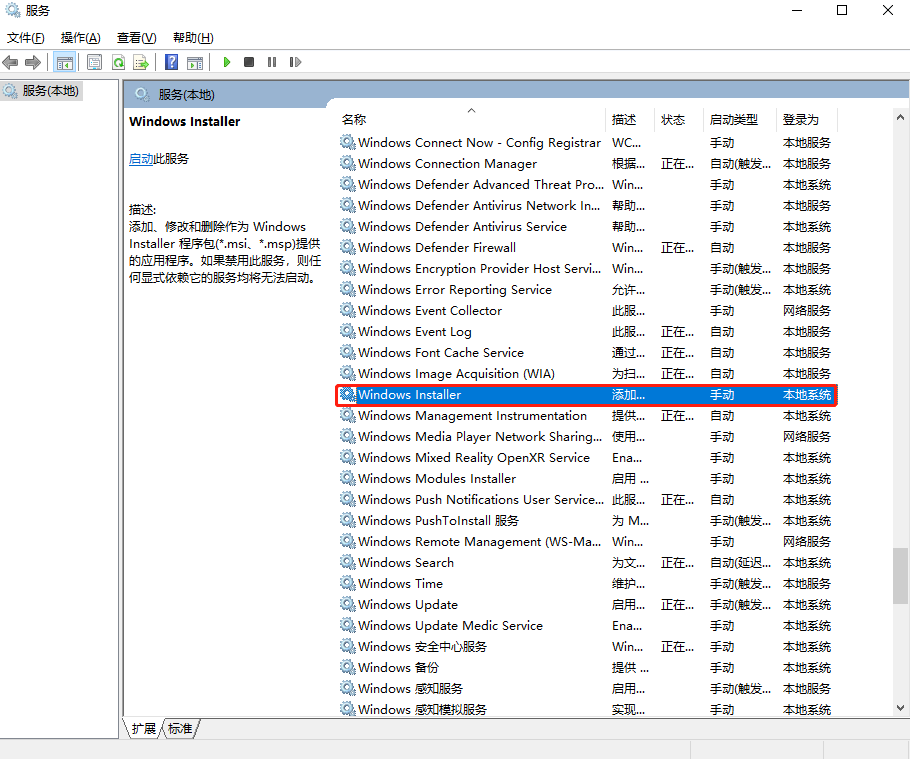The width and height of the screenshot is (910, 759).
Task: Click the Stop Service toolbar icon
Action: 250,62
